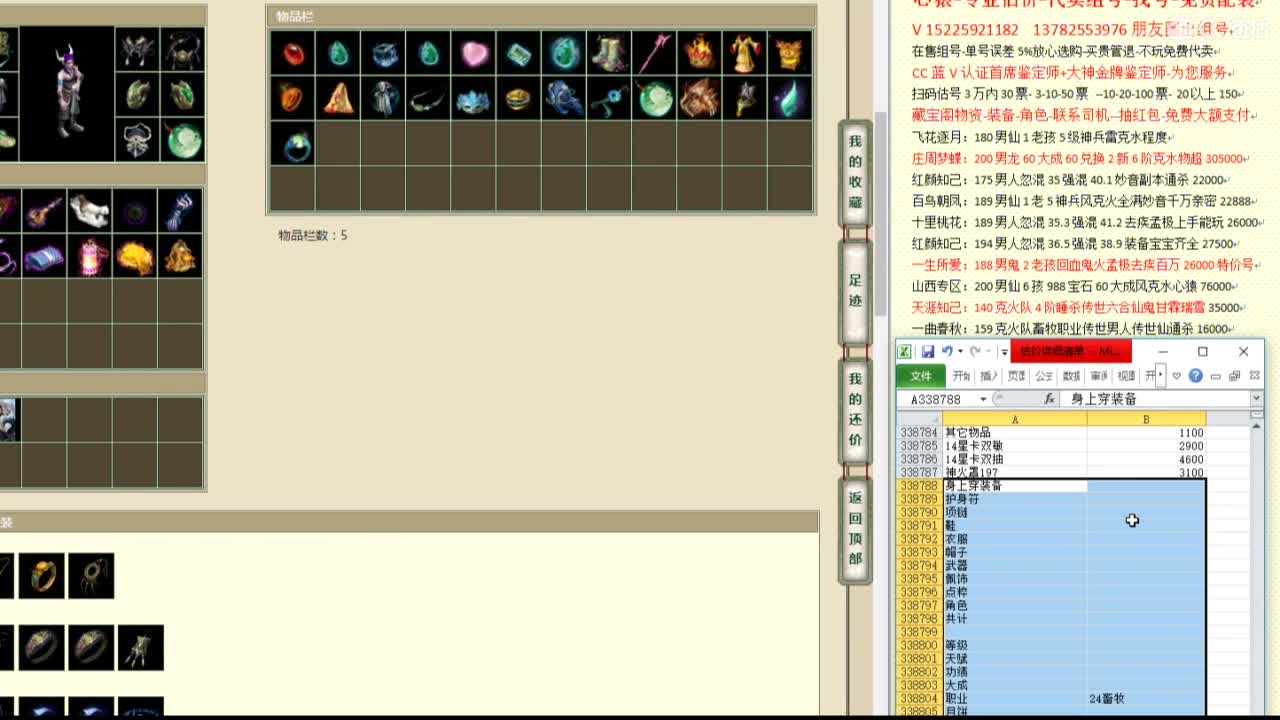Select the orange pumpkin item
The image size is (1280, 720).
(293, 98)
